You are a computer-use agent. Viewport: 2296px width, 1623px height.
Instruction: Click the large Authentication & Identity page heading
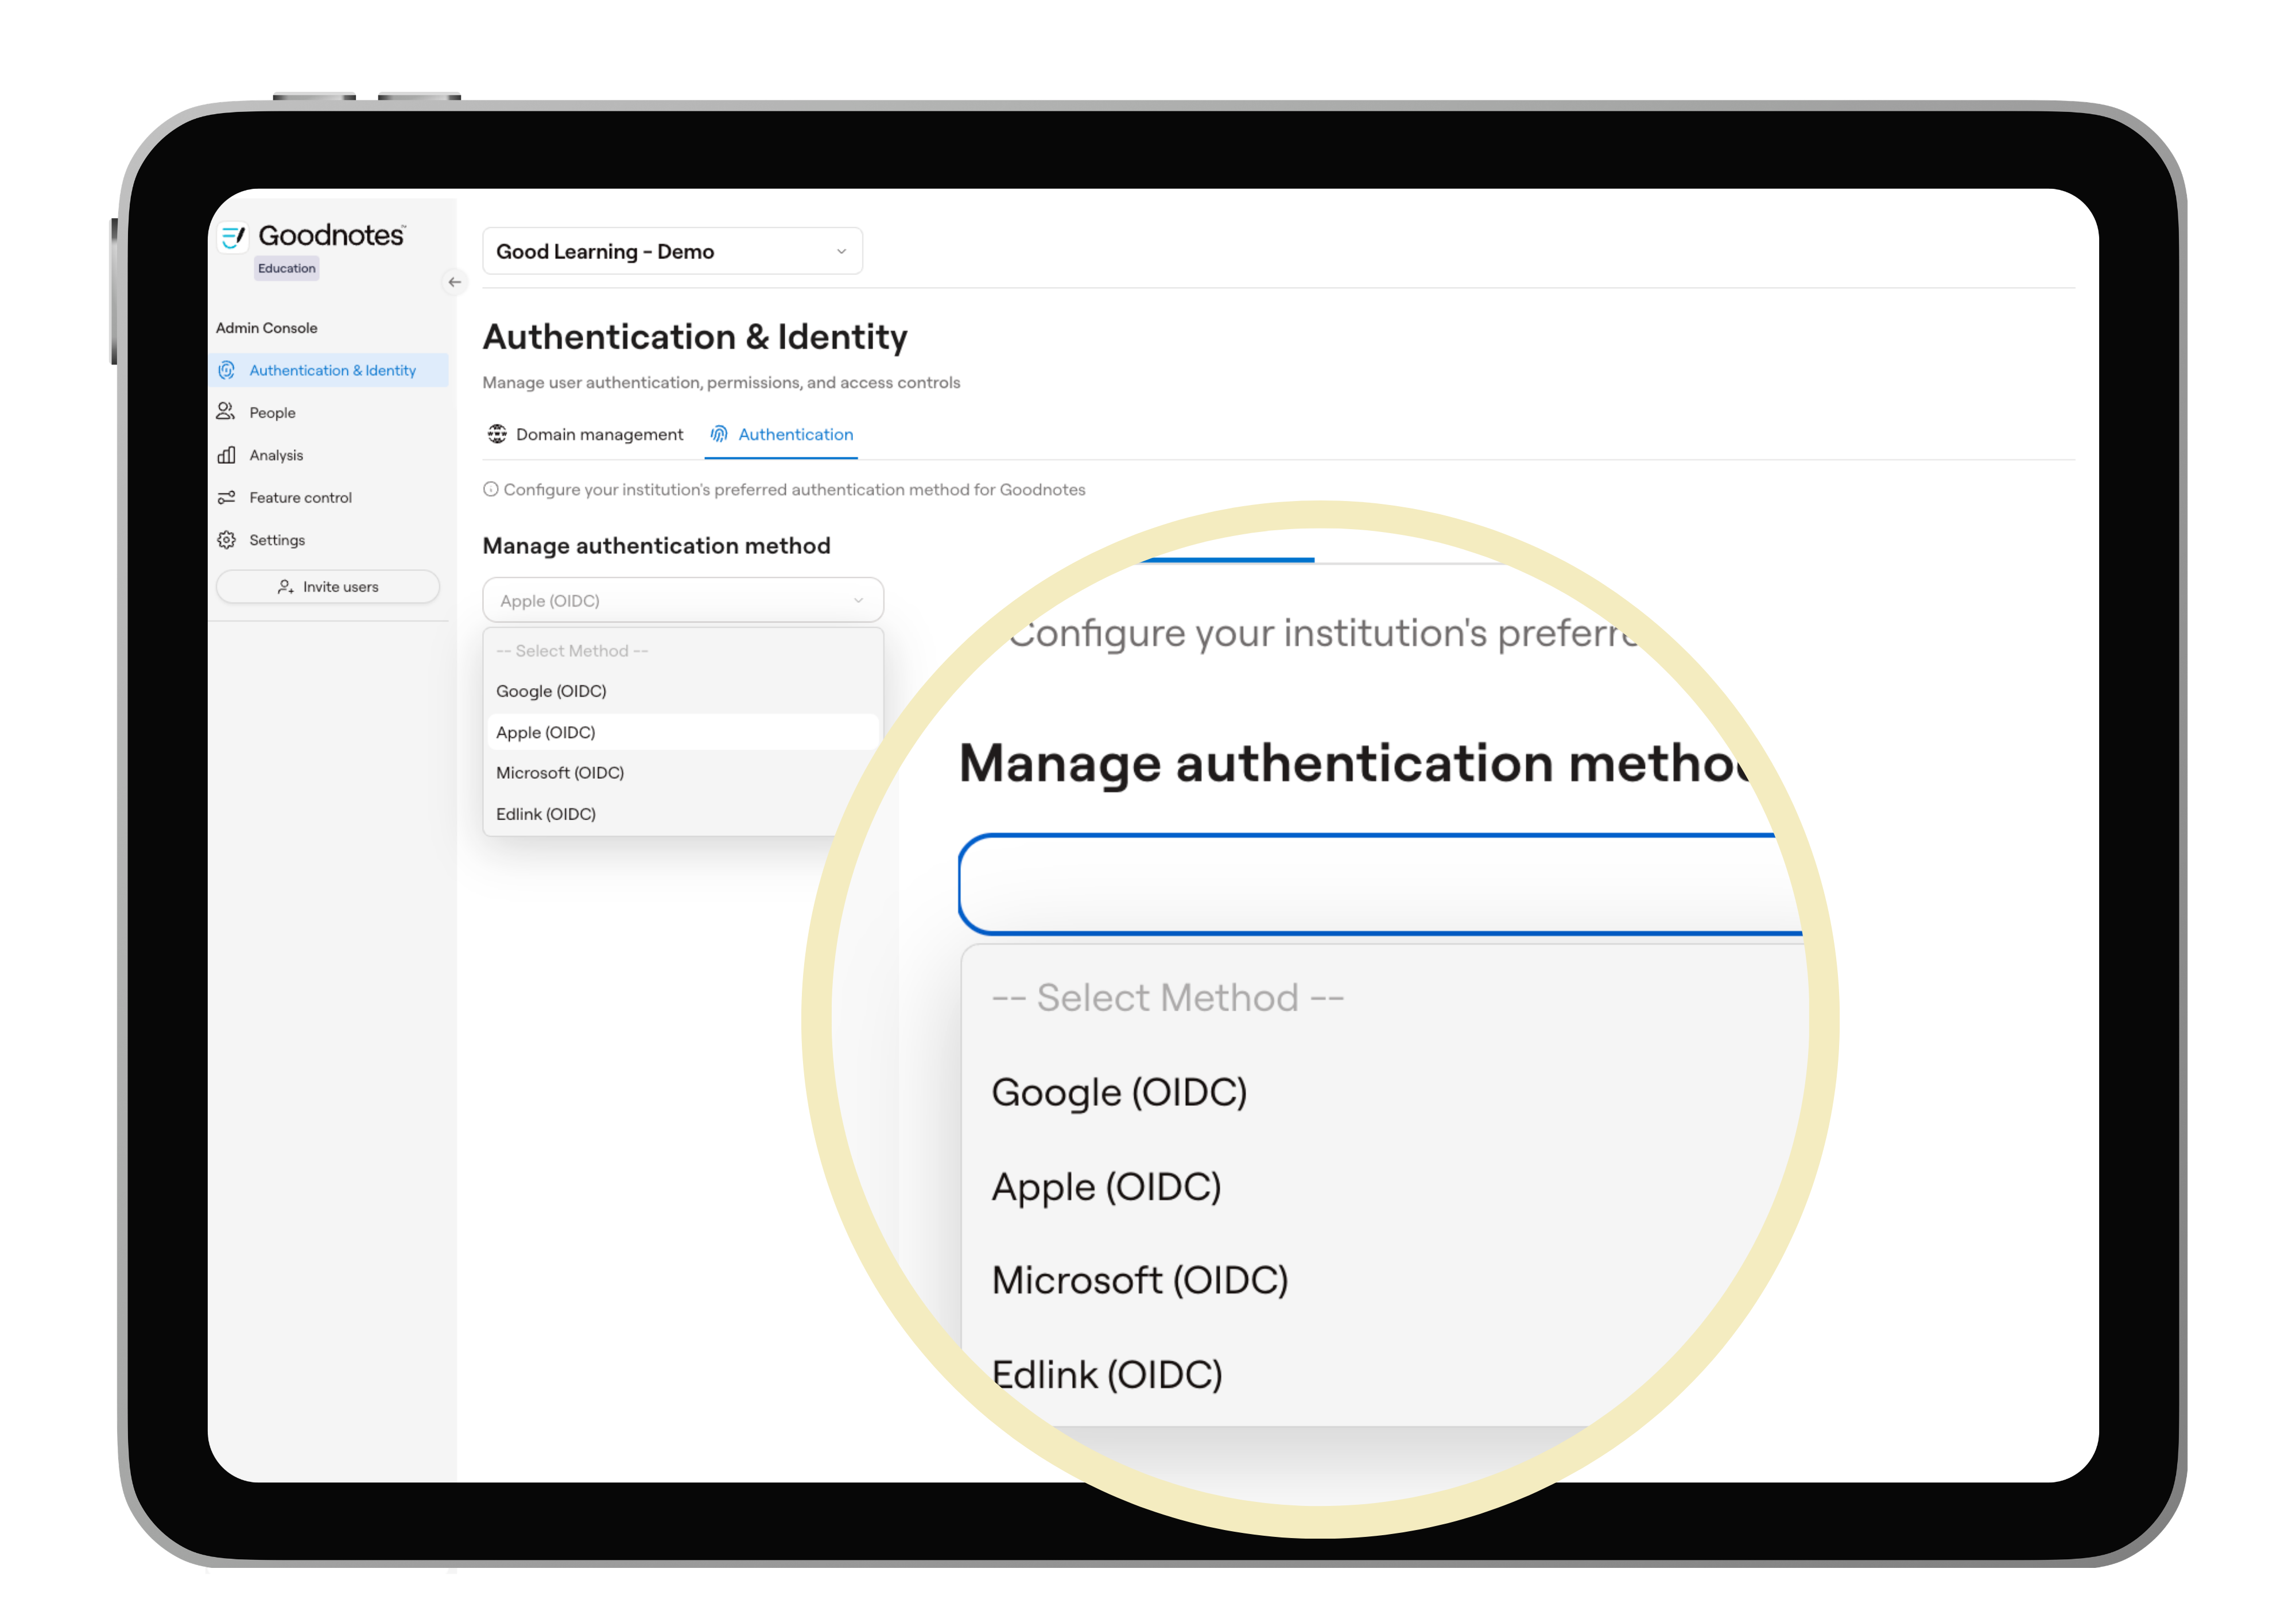695,337
